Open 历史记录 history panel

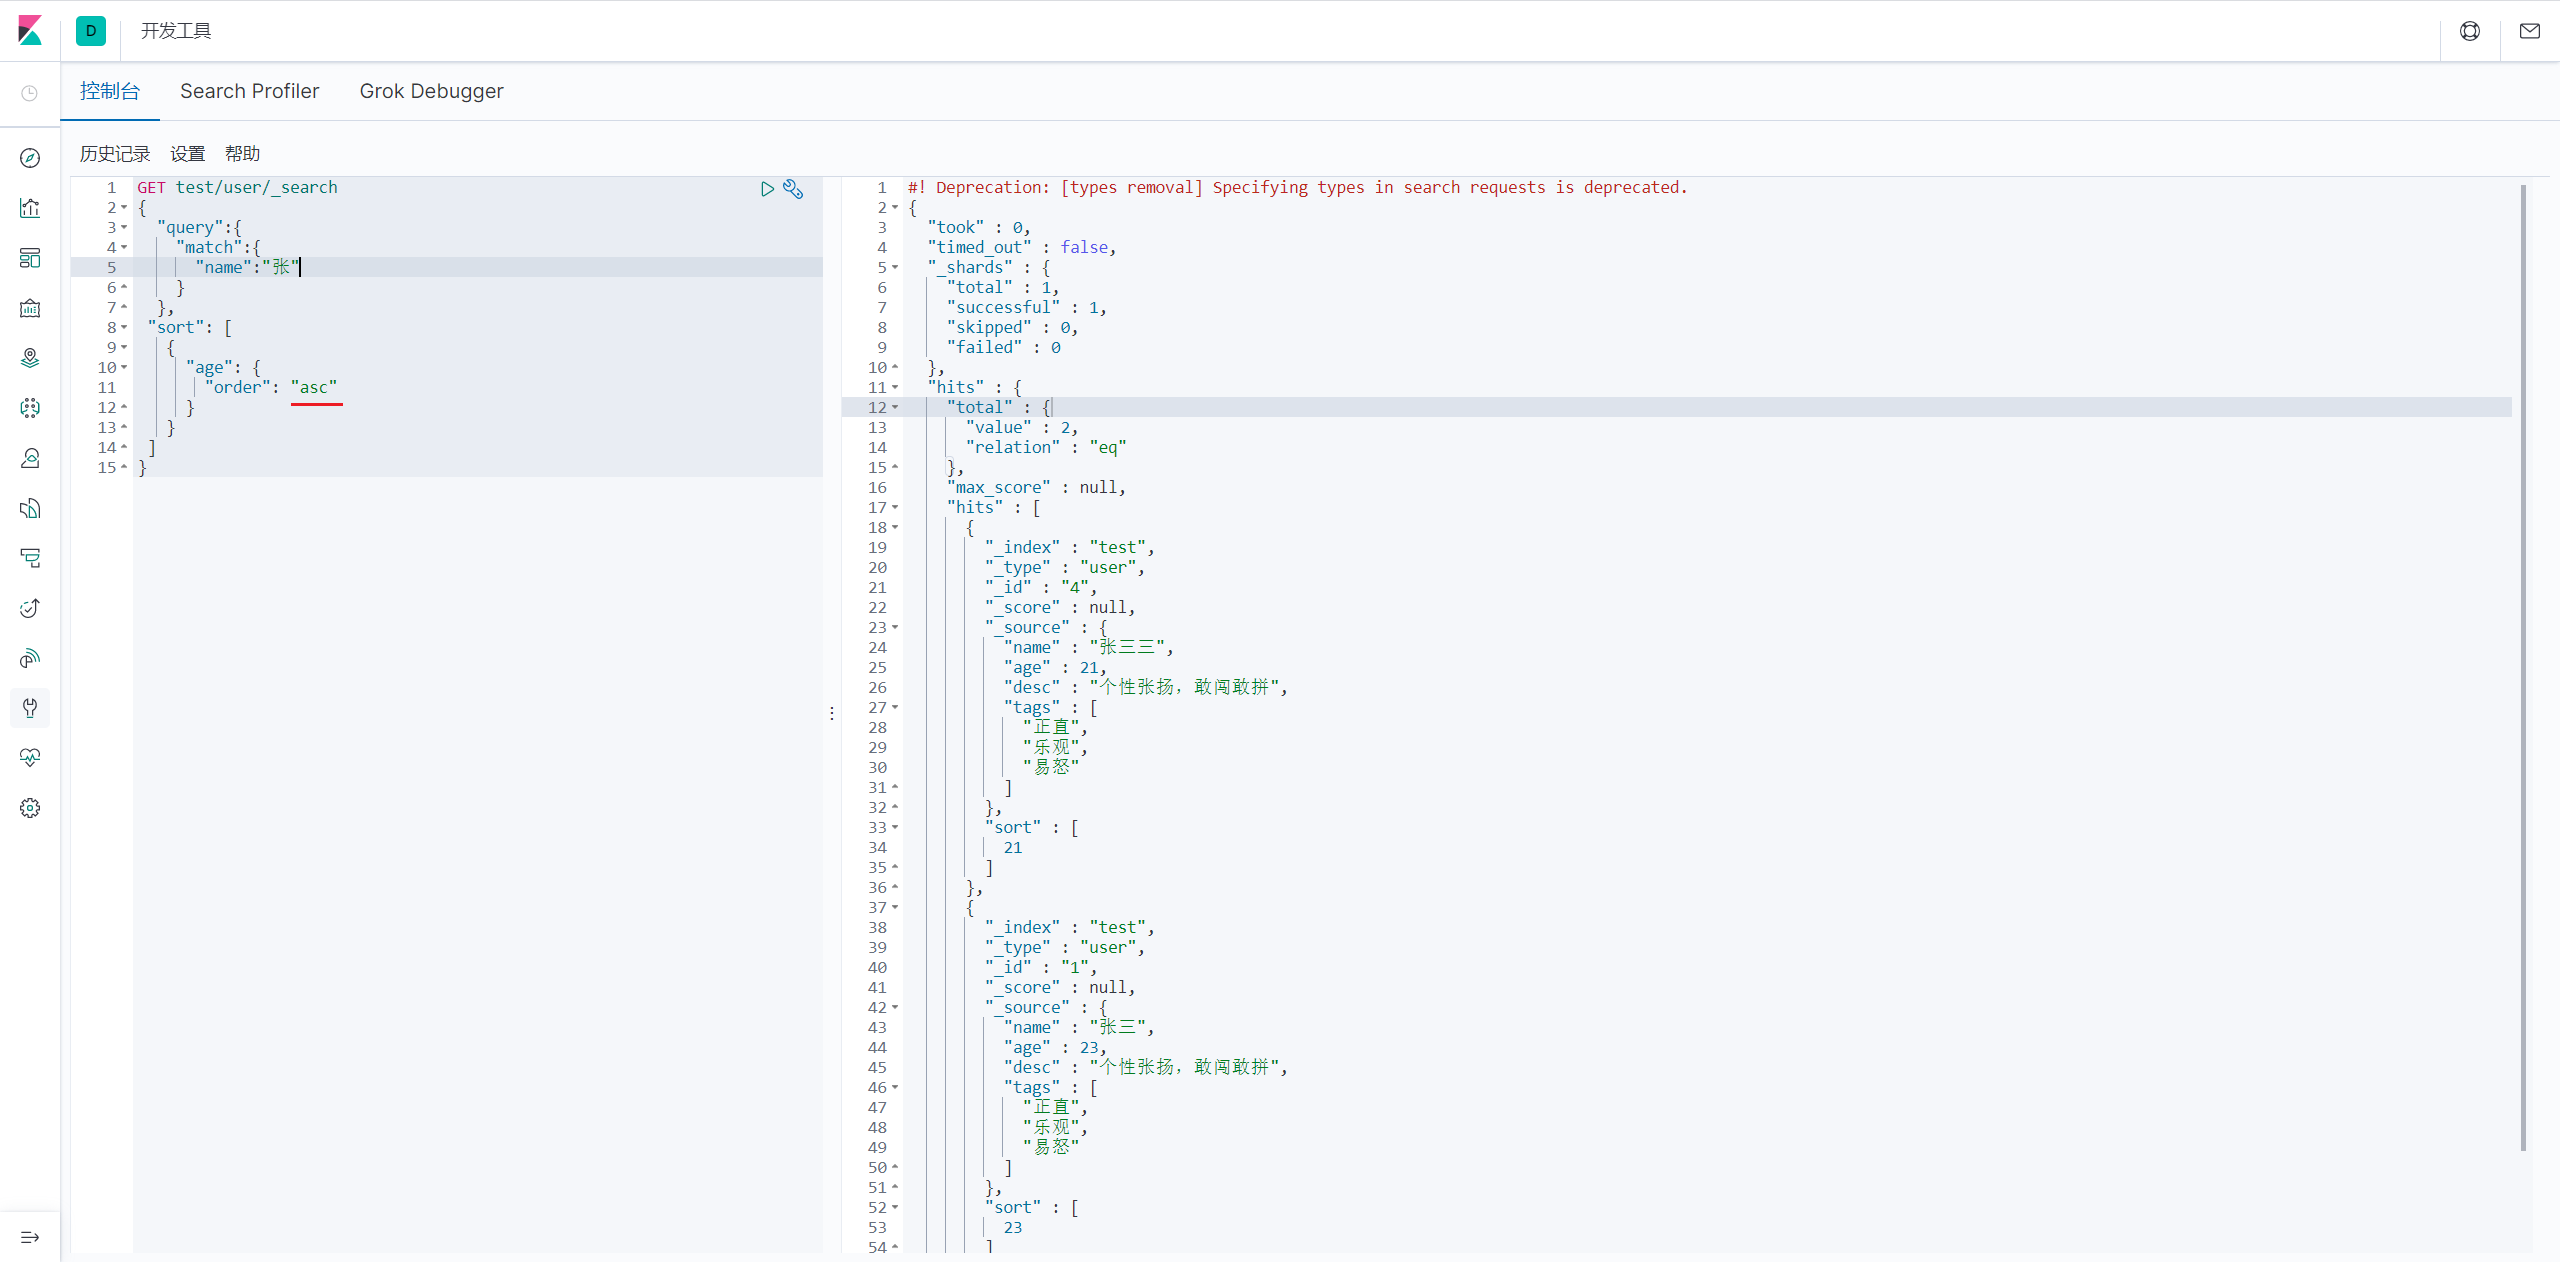point(114,154)
